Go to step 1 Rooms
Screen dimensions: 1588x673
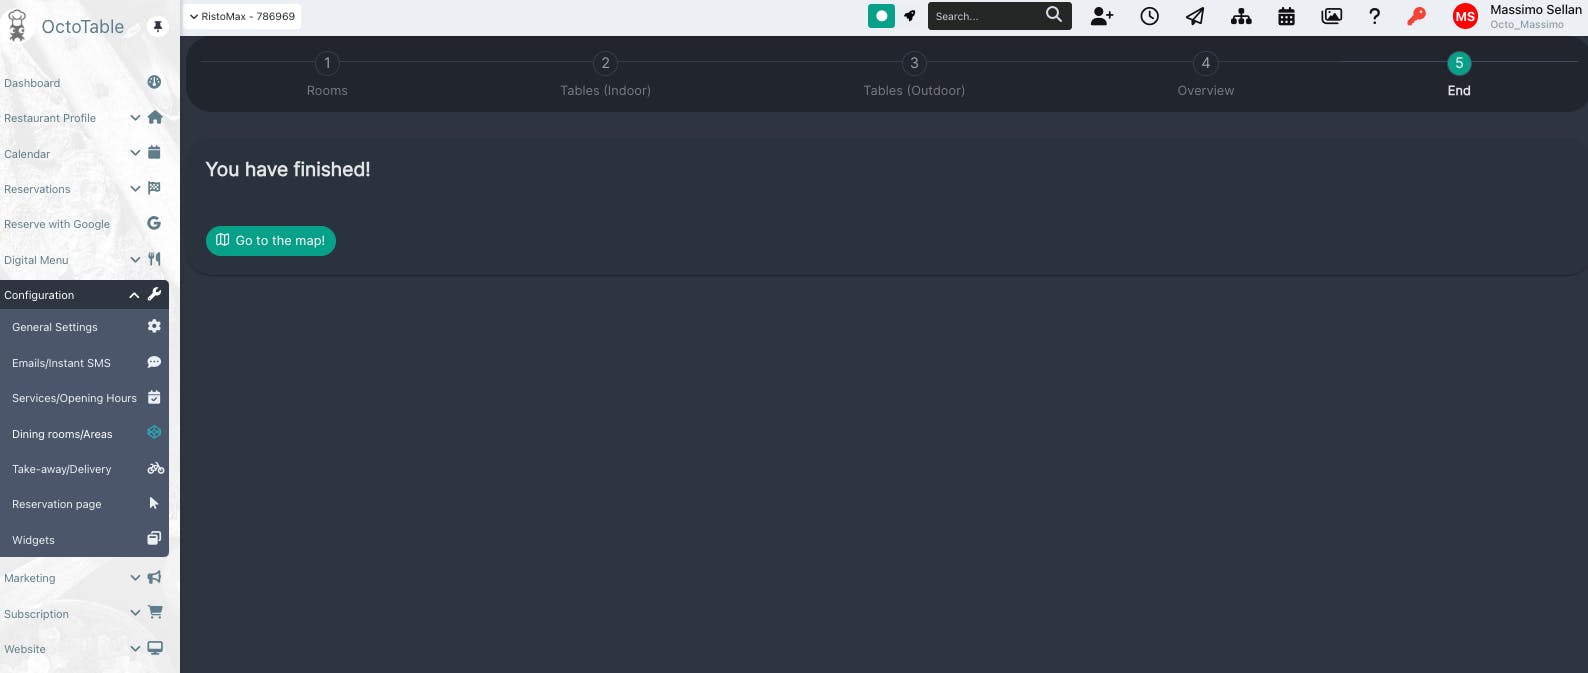coord(327,75)
